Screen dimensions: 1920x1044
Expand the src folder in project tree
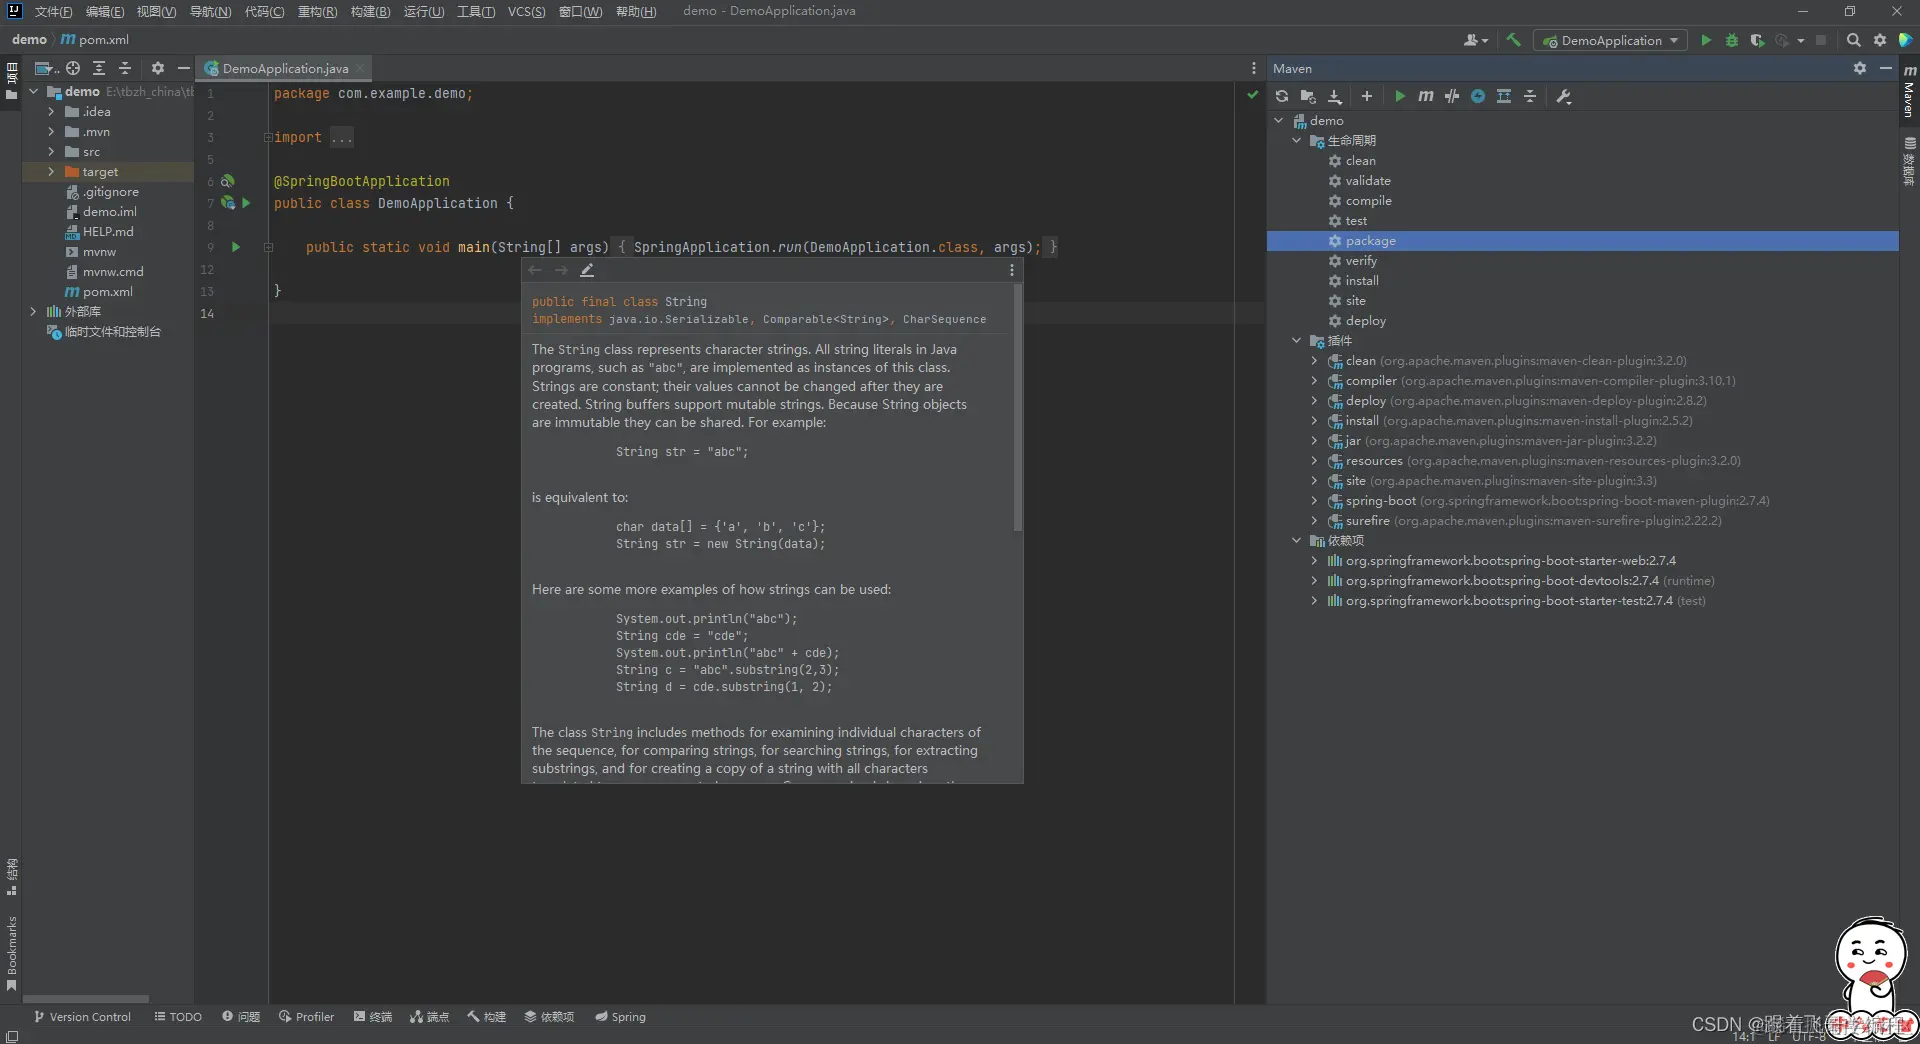[51, 152]
